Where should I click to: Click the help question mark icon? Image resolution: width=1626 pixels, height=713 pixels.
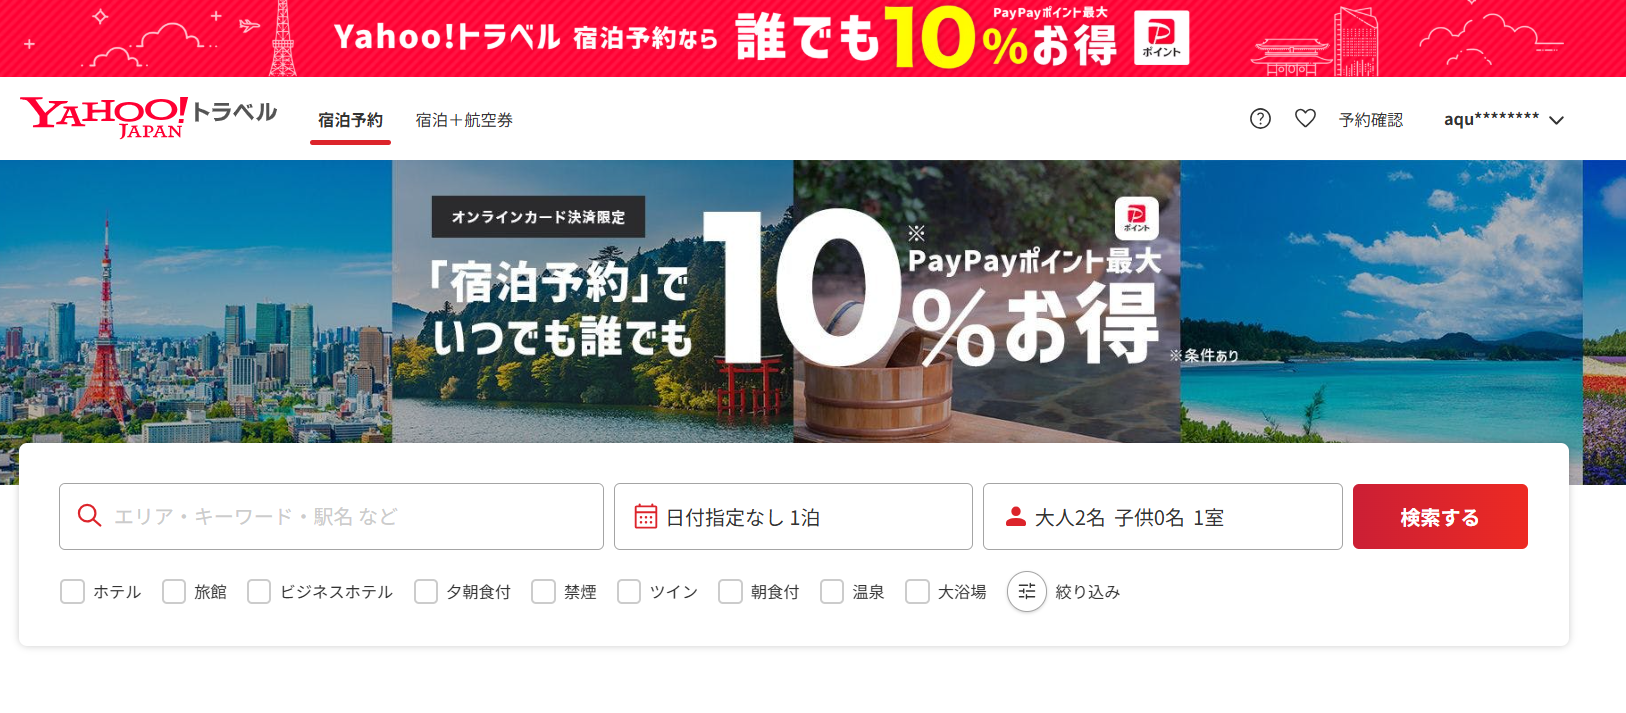pyautogui.click(x=1260, y=119)
